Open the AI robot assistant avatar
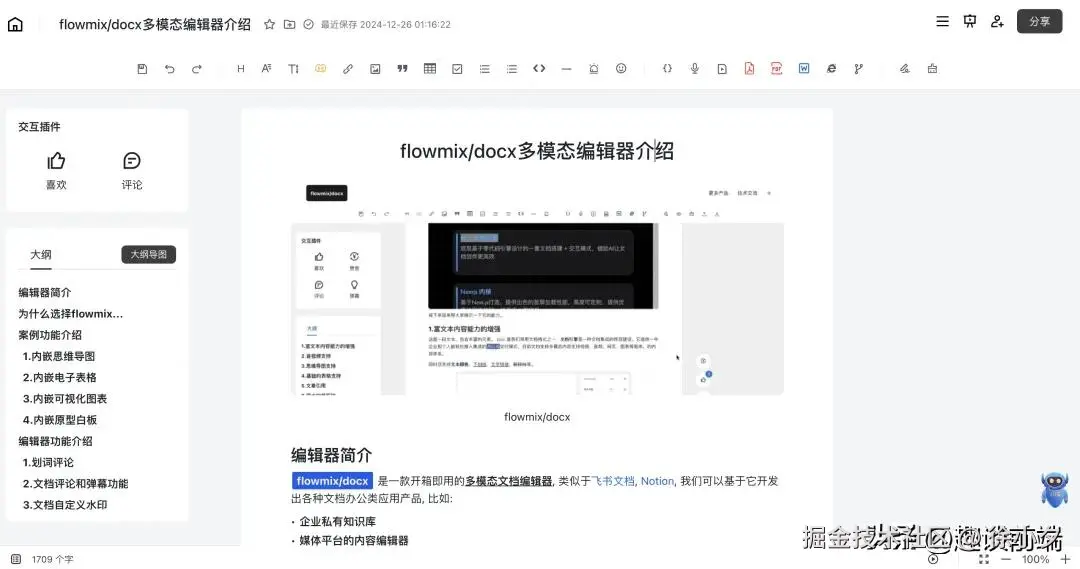 pyautogui.click(x=1055, y=489)
